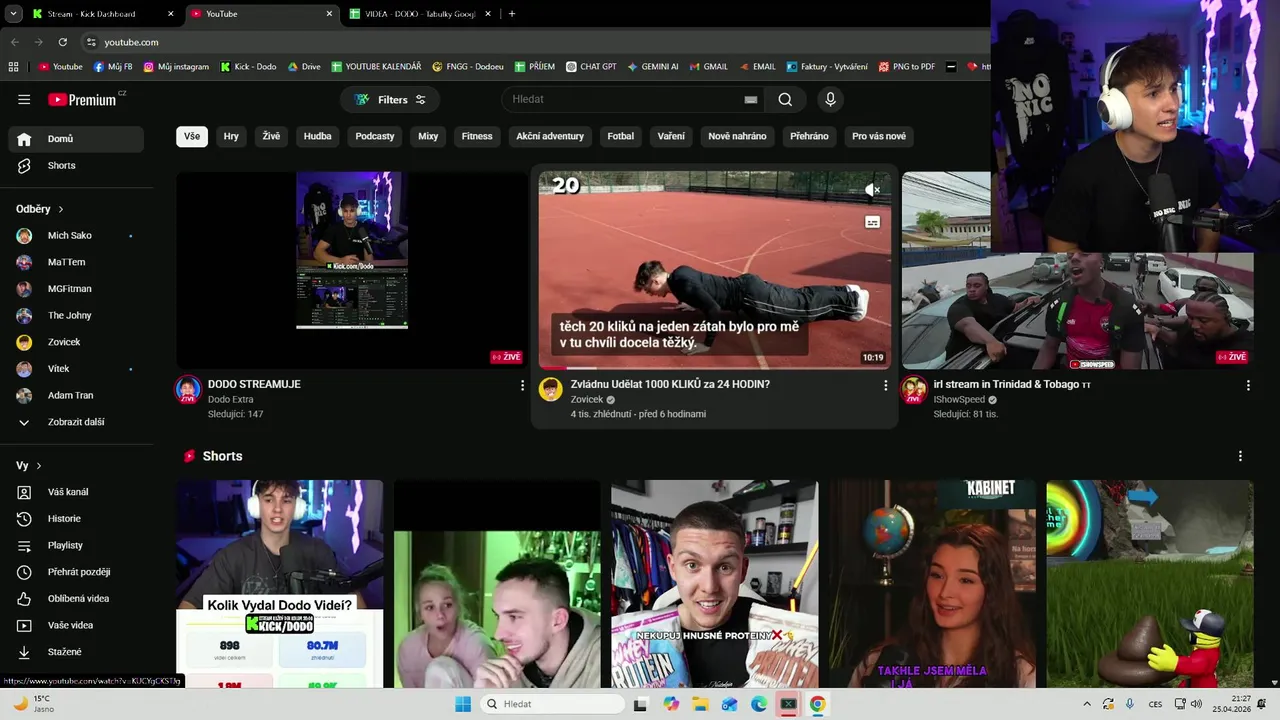The height and width of the screenshot is (720, 1280).
Task: Open Kolik Vydal Dodo Videí short
Action: tap(280, 584)
